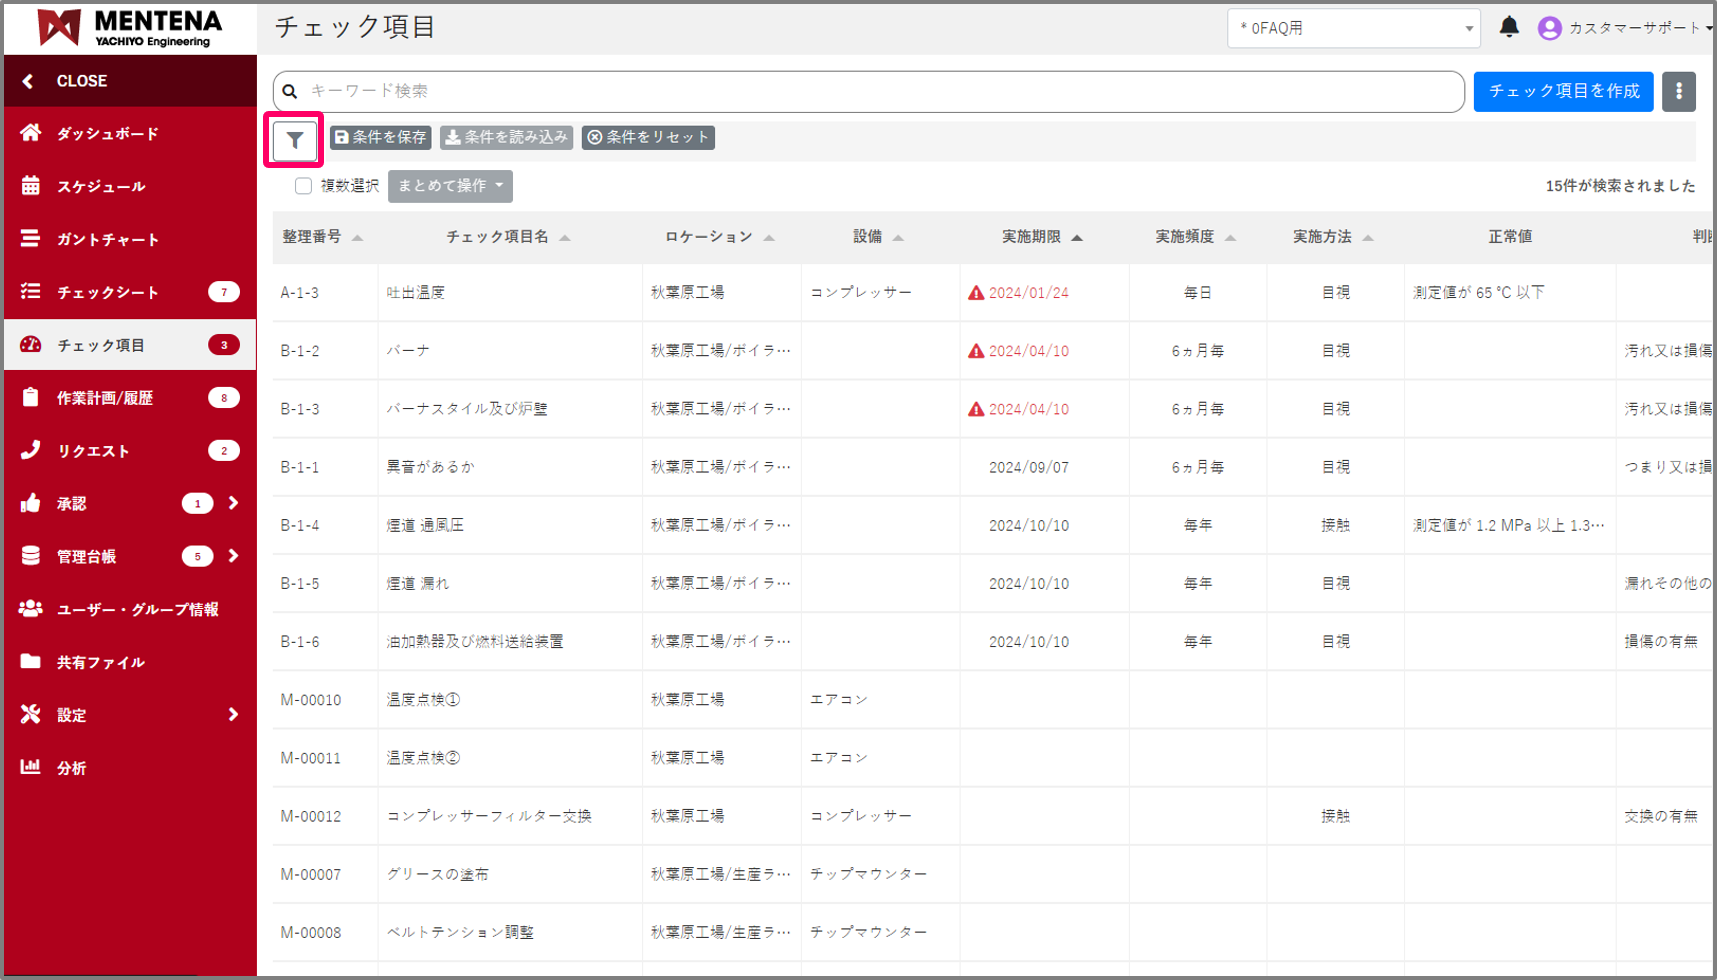Go to ガントチャート in sidebar
1717x980 pixels.
tap(108, 239)
